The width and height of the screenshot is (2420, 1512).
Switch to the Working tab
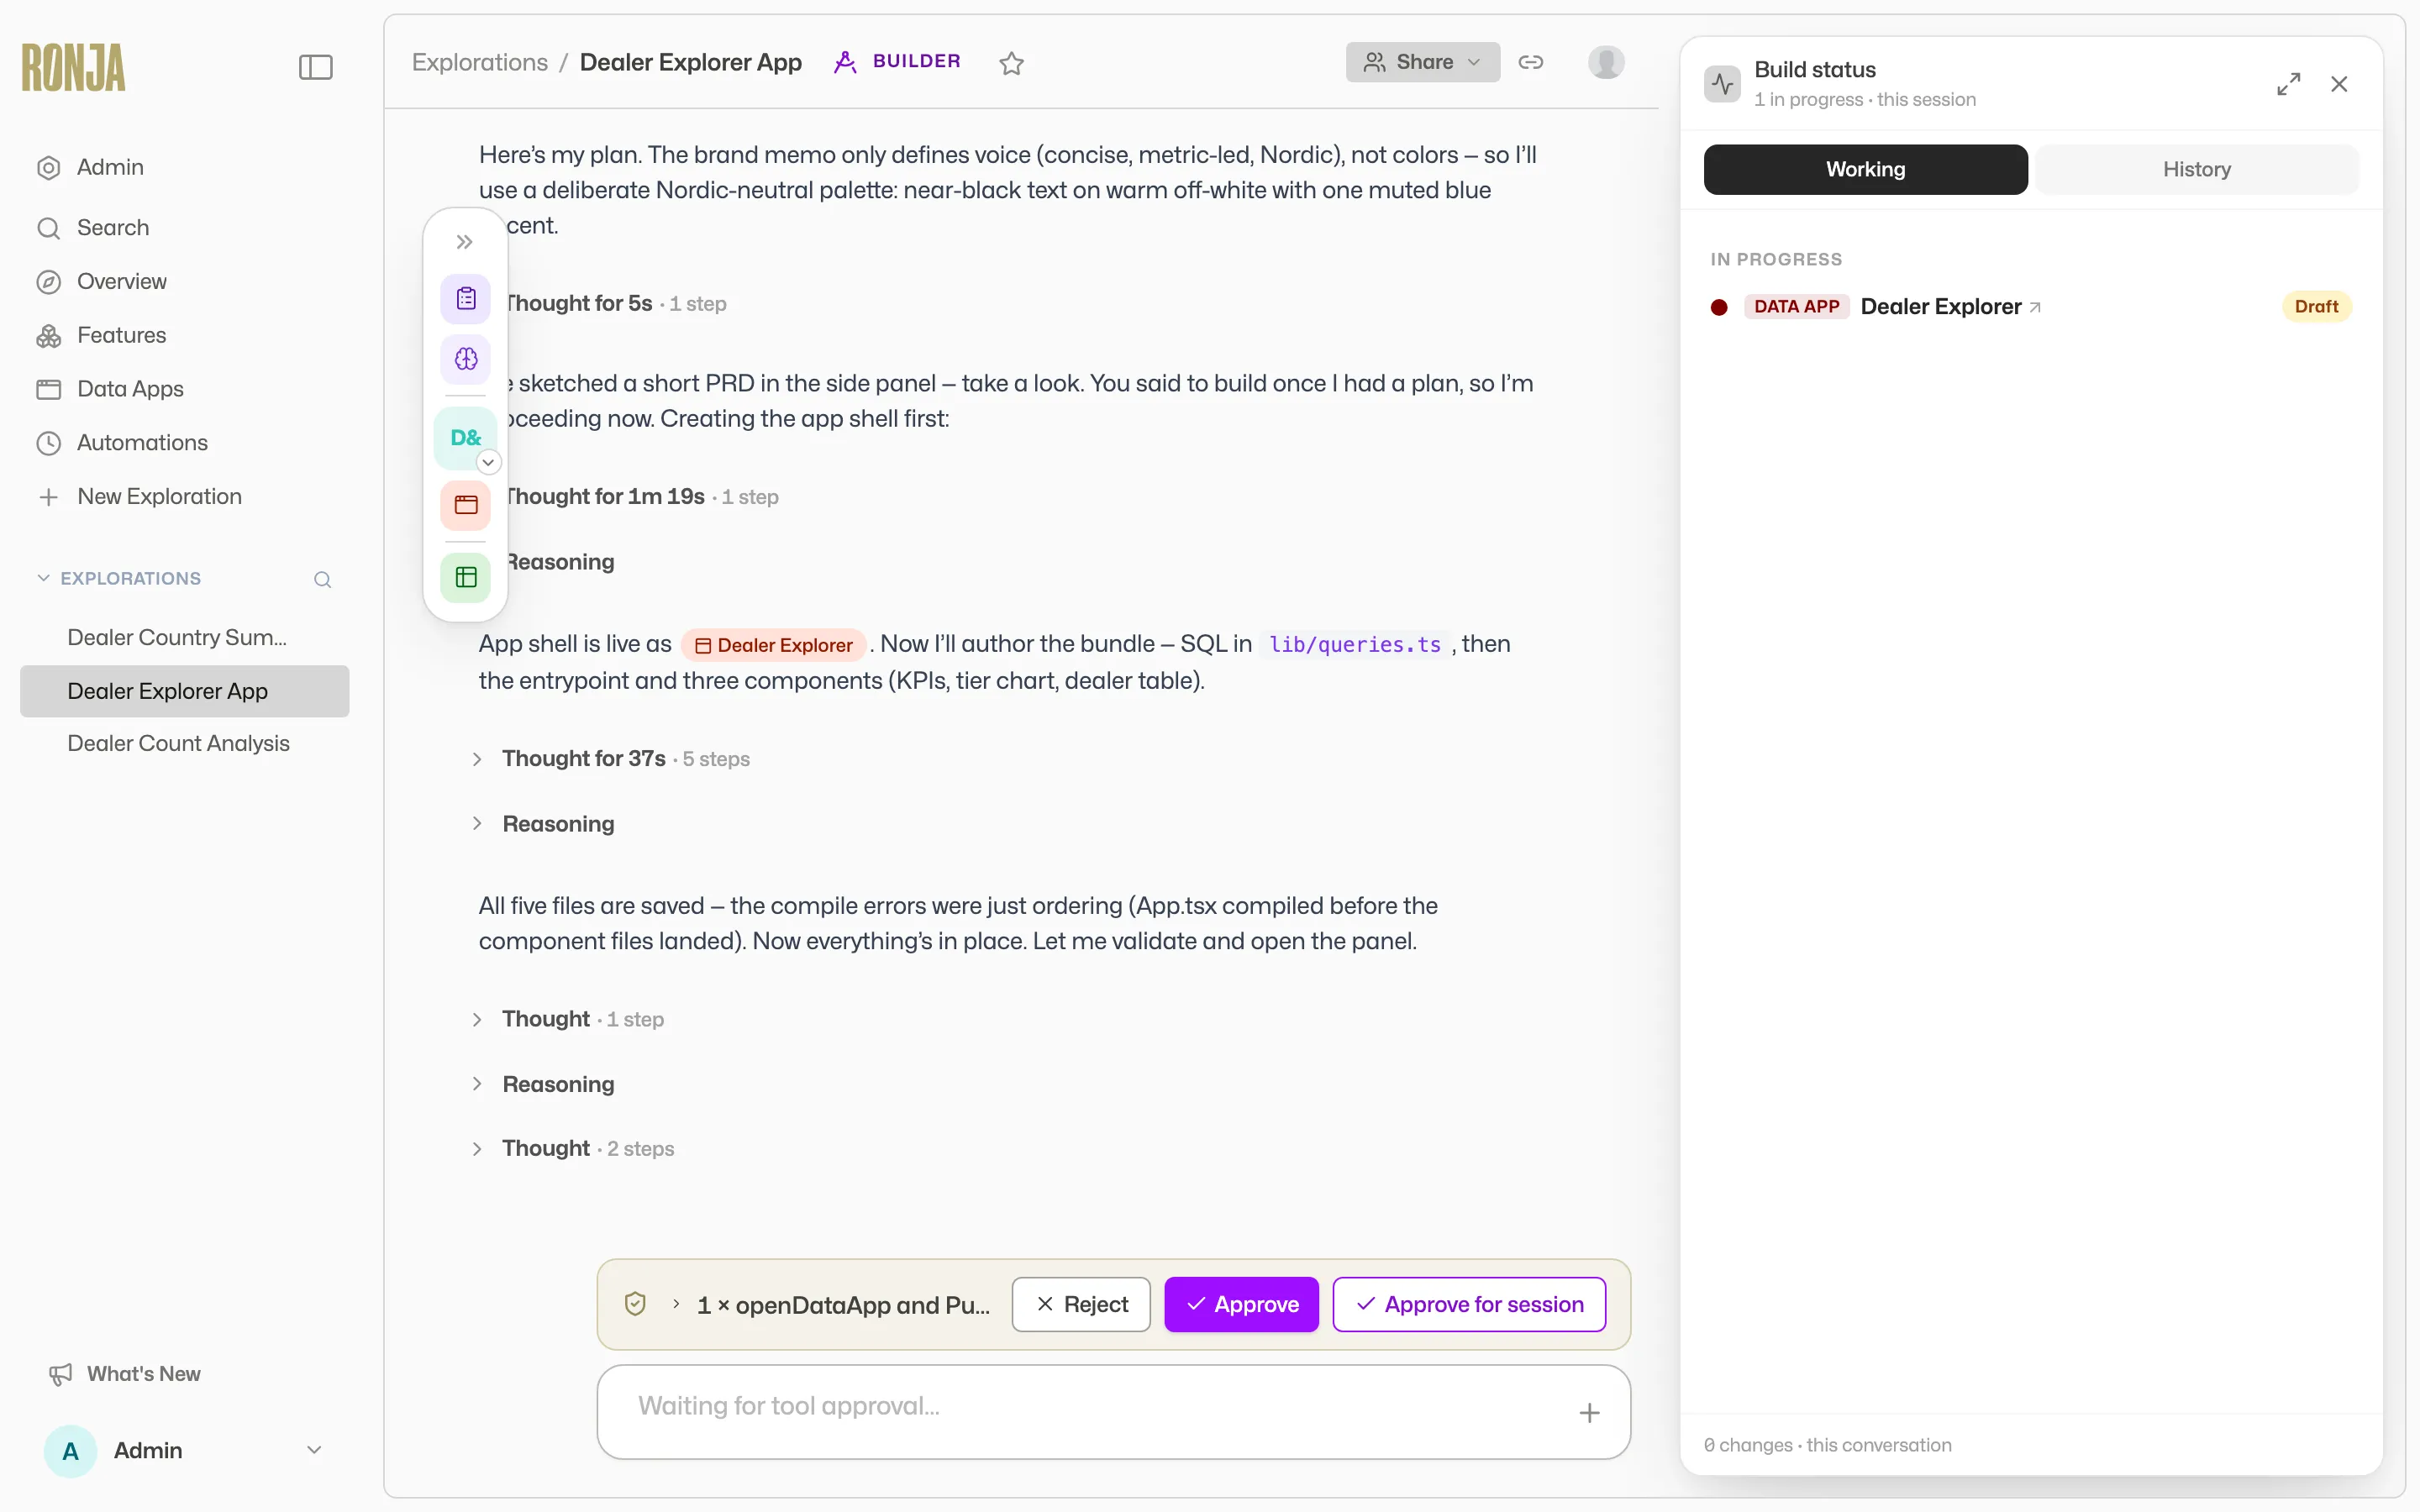1865,169
